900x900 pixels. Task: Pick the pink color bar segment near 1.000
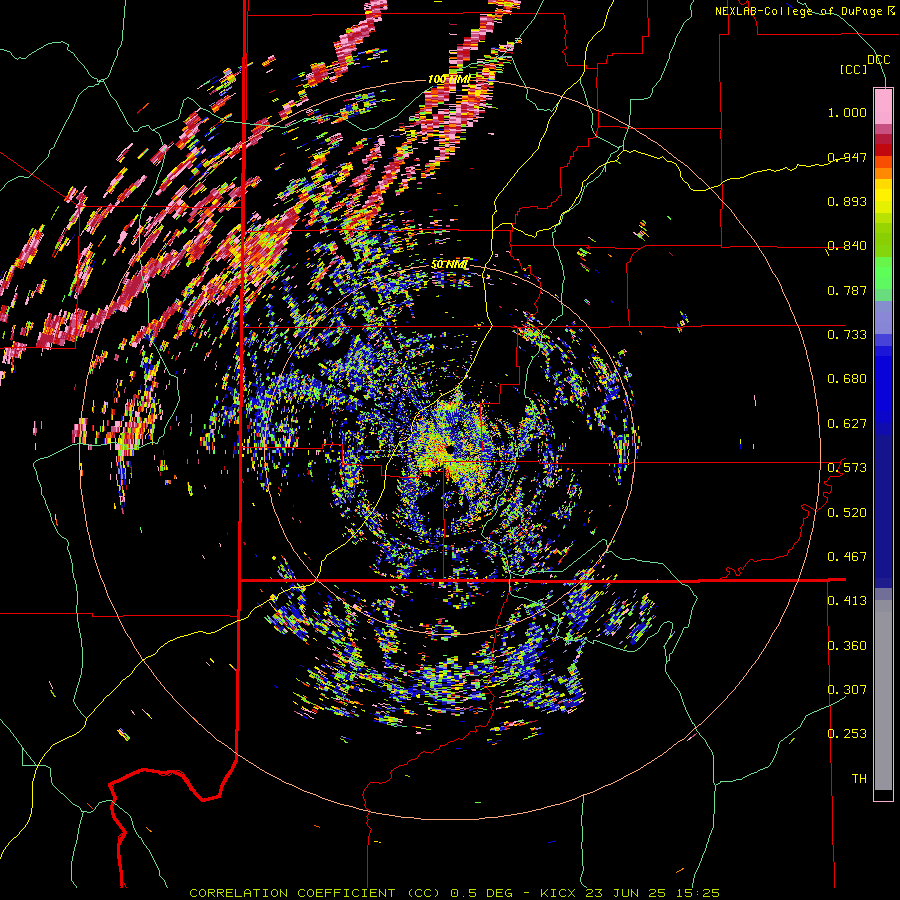[883, 107]
